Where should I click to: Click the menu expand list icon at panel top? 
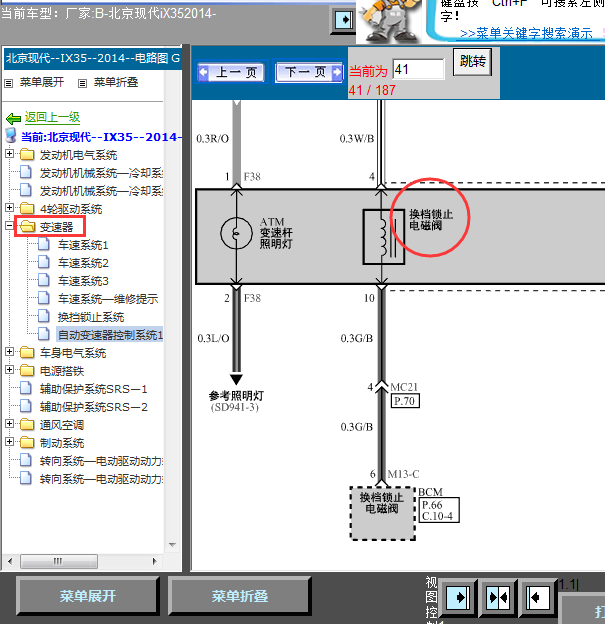9,83
